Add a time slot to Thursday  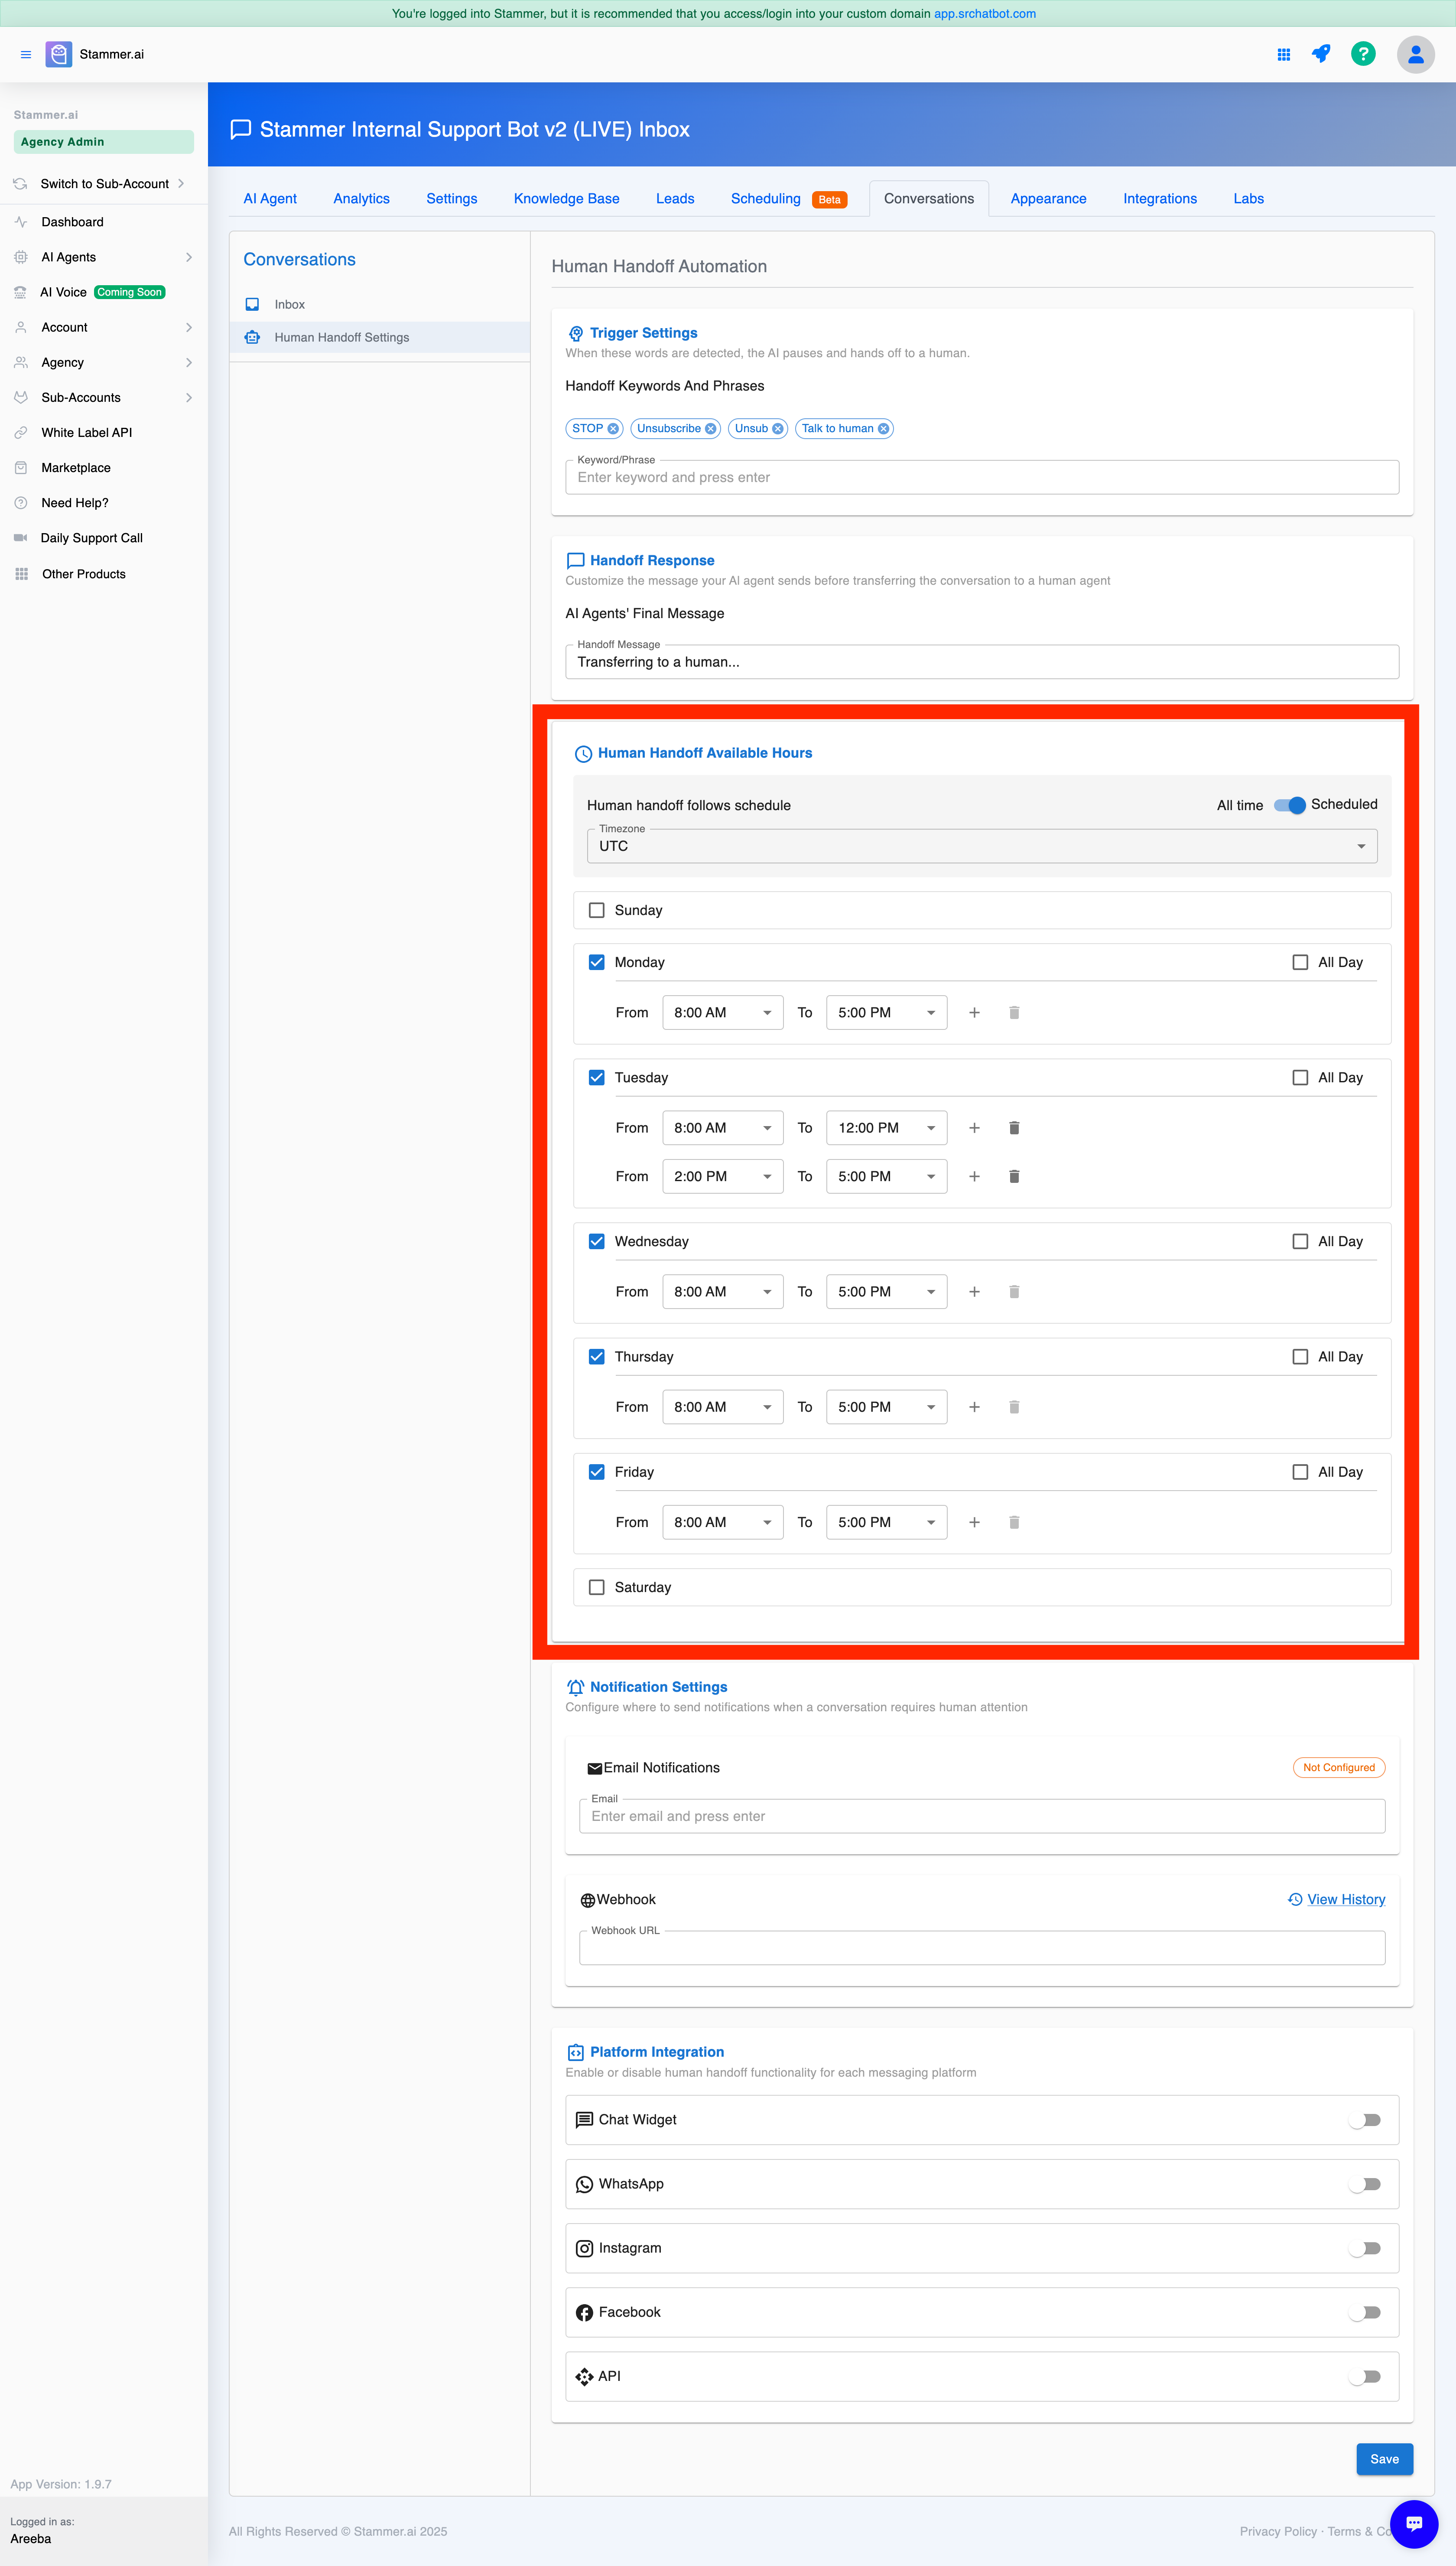point(974,1407)
